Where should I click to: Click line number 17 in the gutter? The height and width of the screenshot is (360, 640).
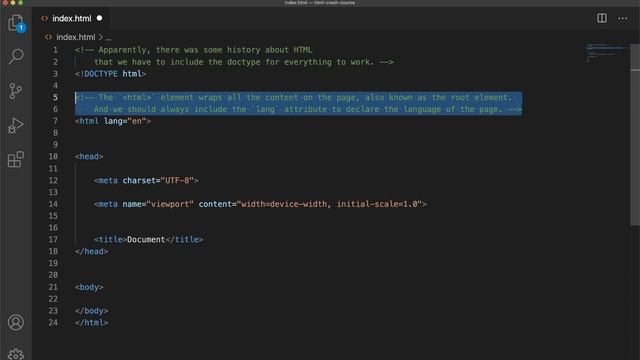[x=53, y=239]
